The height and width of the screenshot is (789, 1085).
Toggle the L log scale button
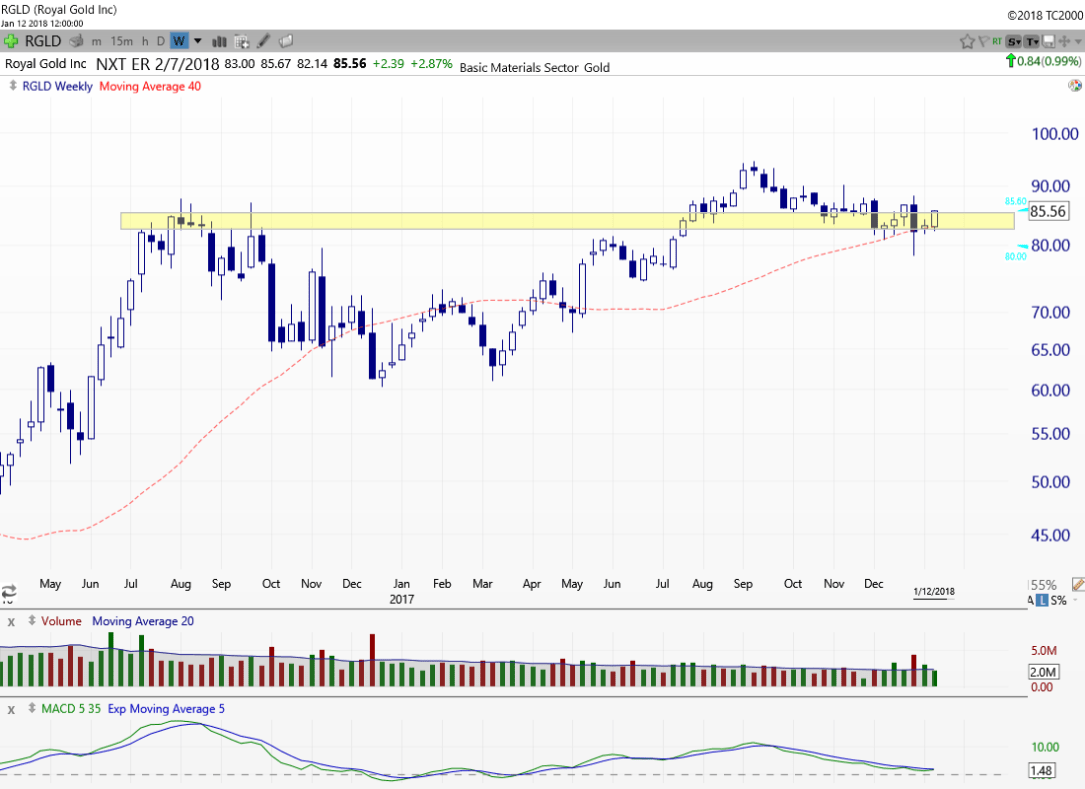(x=1043, y=599)
